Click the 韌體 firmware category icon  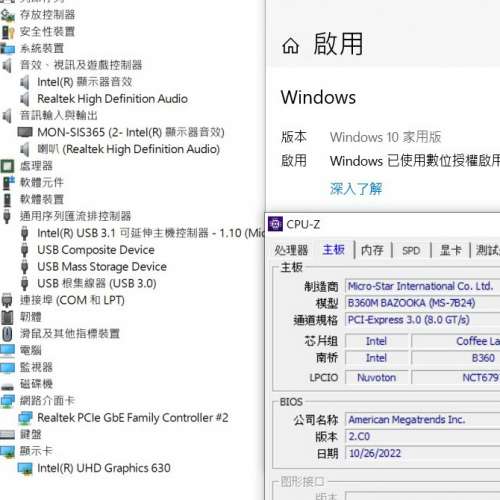point(7,317)
